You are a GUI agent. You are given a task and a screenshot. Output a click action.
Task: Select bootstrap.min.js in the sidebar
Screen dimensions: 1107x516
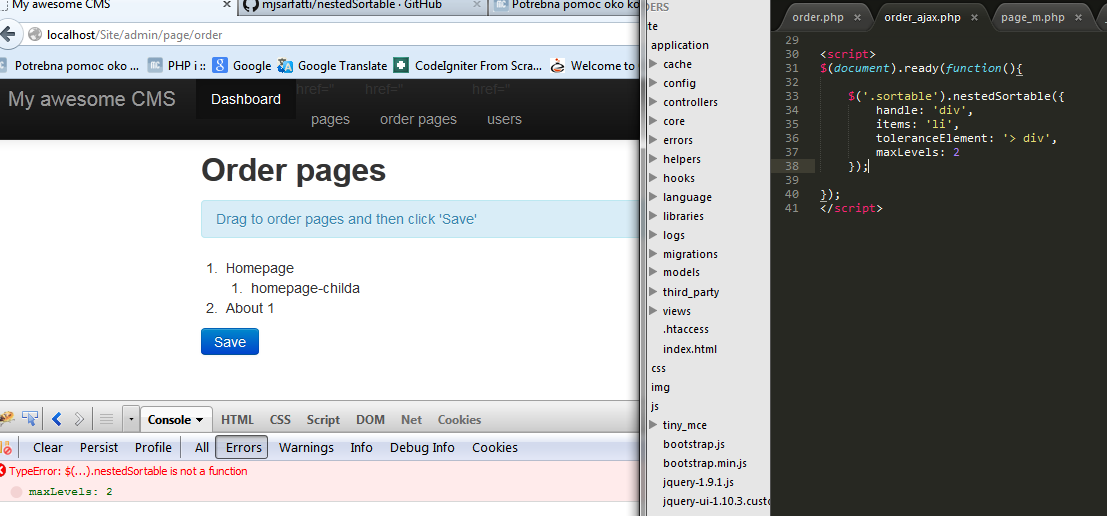pos(705,463)
